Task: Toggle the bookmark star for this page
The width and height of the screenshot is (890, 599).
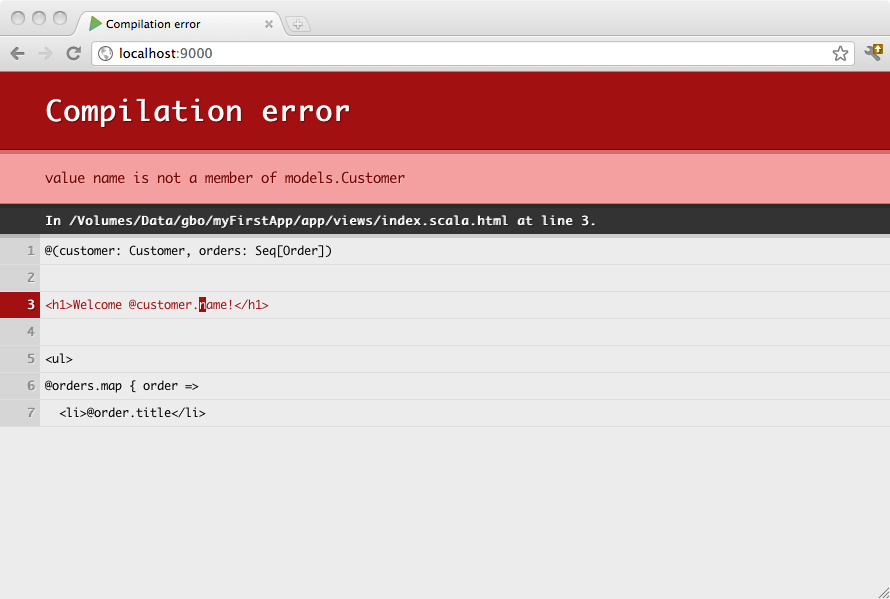Action: pyautogui.click(x=840, y=54)
